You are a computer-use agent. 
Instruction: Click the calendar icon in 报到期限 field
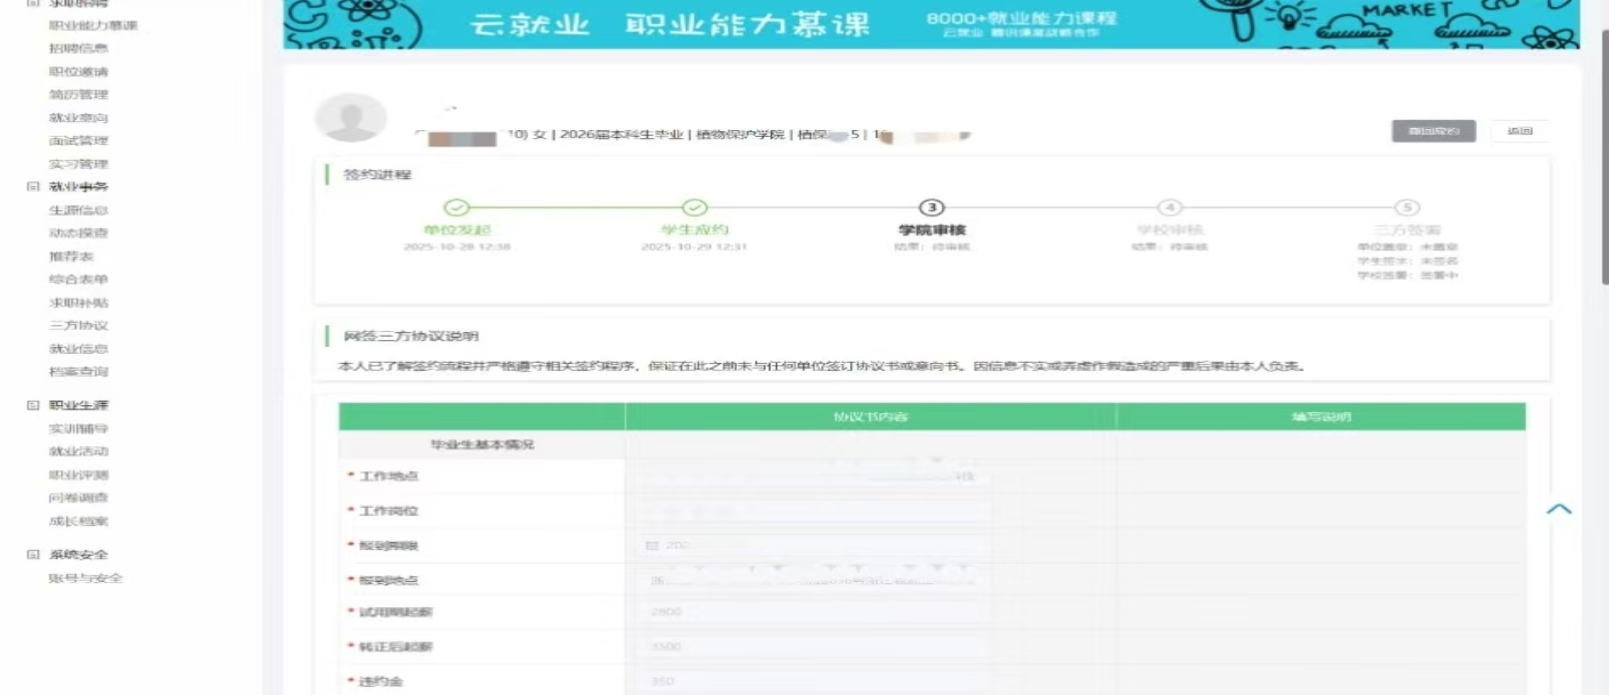coord(652,546)
